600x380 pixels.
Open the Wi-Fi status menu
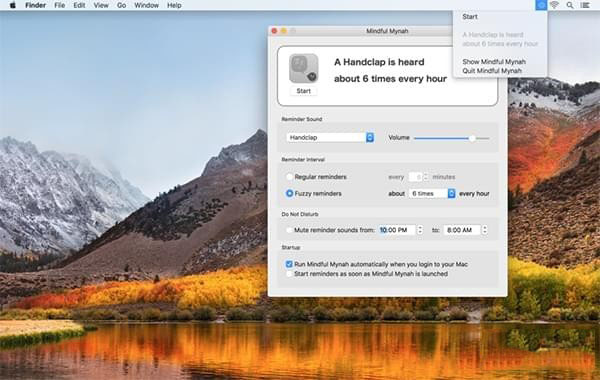(x=554, y=5)
